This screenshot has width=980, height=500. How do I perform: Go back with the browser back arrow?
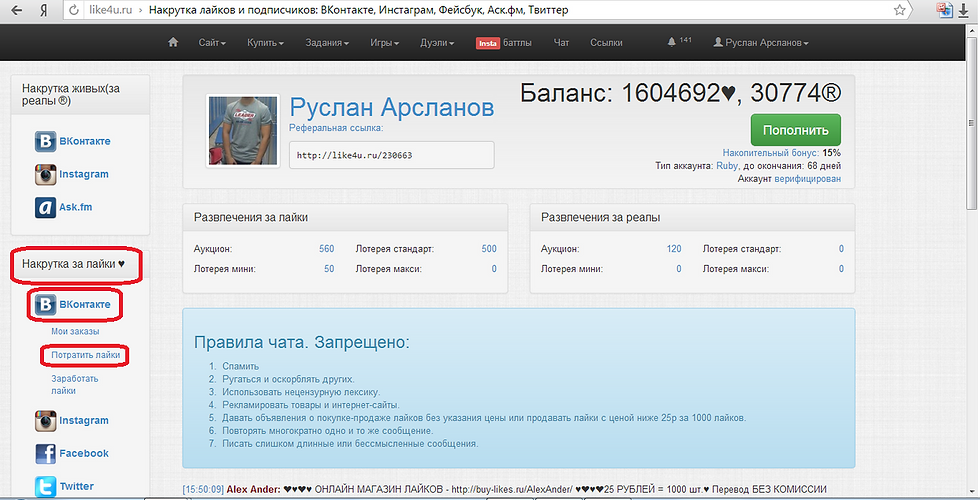click(17, 10)
